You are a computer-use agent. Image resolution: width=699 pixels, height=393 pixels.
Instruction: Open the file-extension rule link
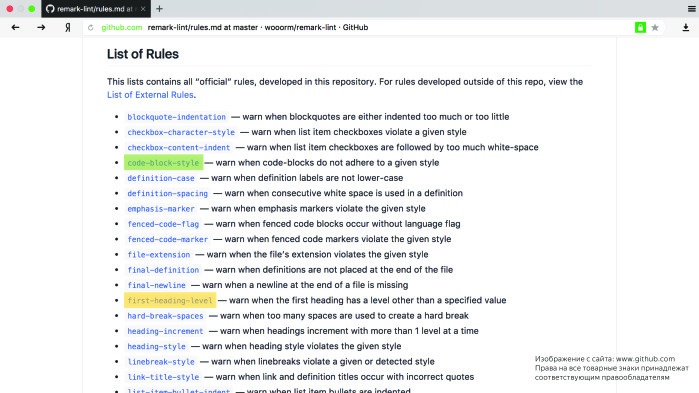[159, 255]
